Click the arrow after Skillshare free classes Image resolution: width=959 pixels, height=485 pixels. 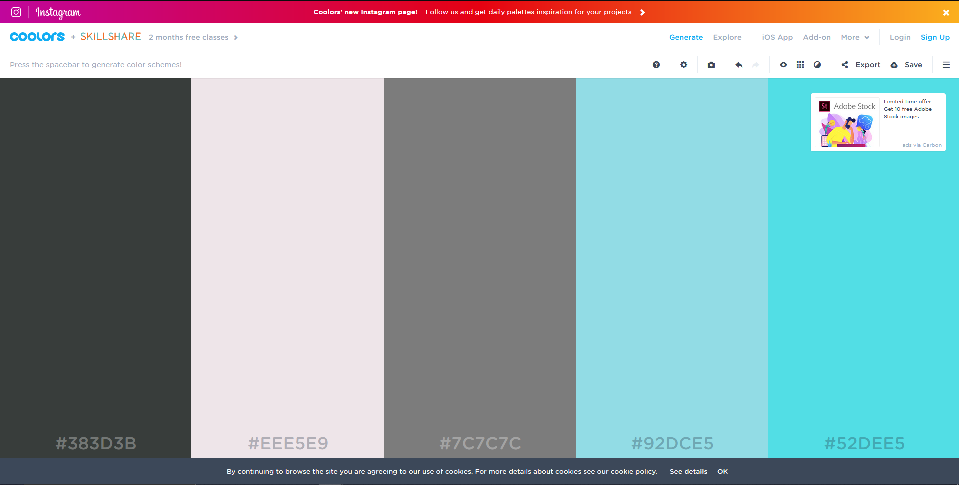coord(236,37)
